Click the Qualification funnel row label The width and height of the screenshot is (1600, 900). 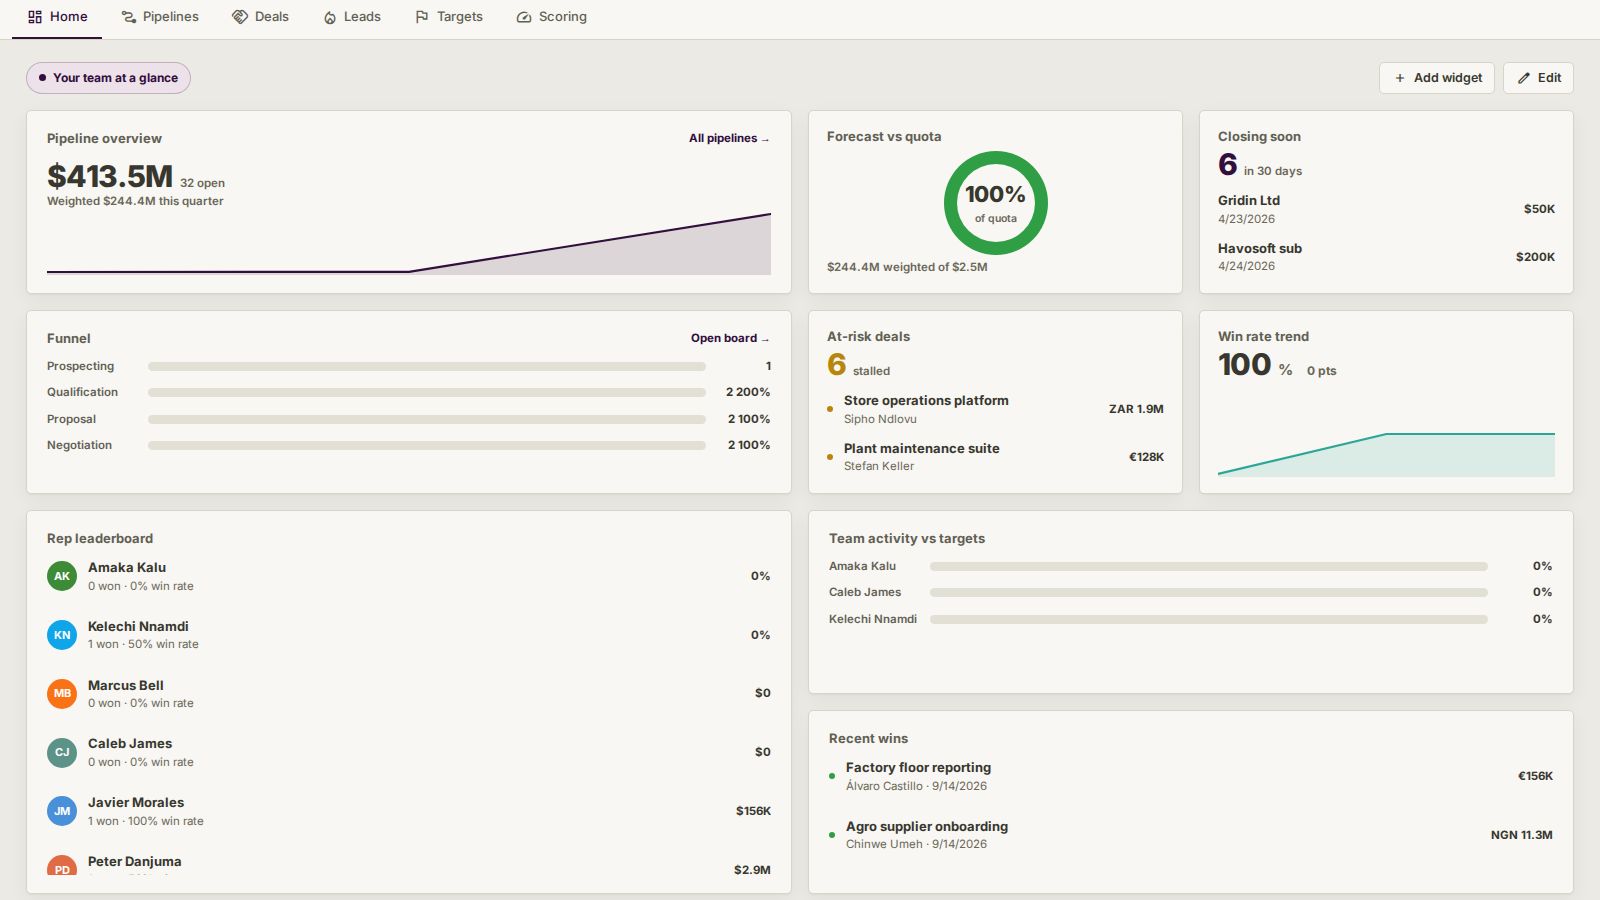(x=82, y=392)
